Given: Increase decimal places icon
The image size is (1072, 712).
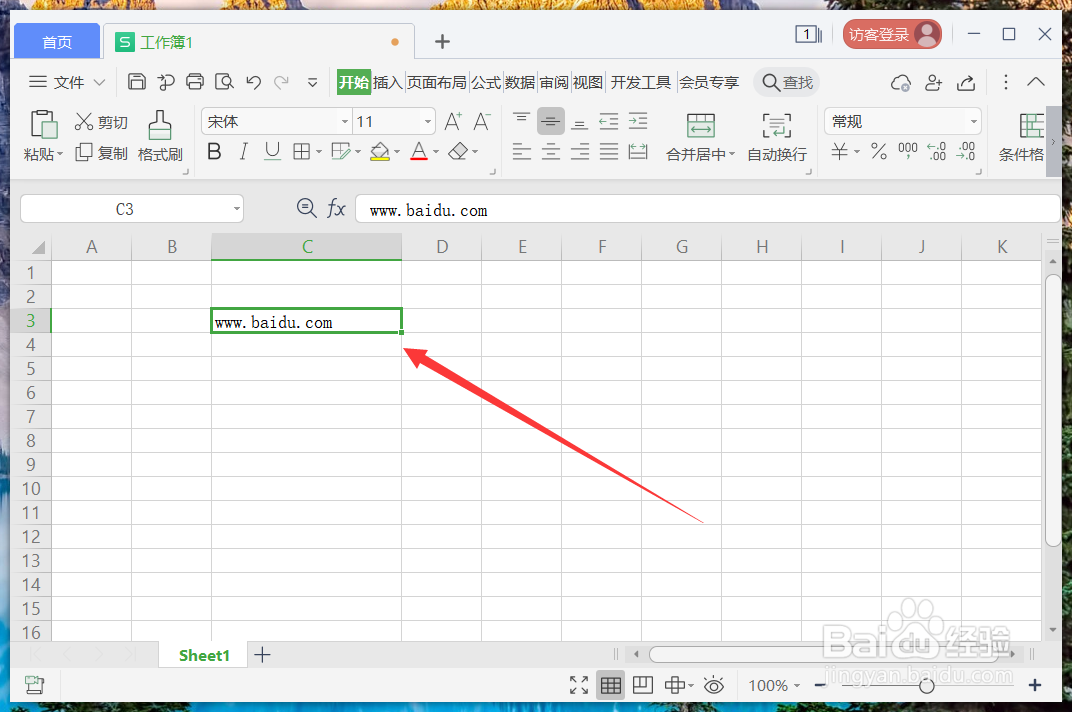Looking at the screenshot, I should point(937,151).
